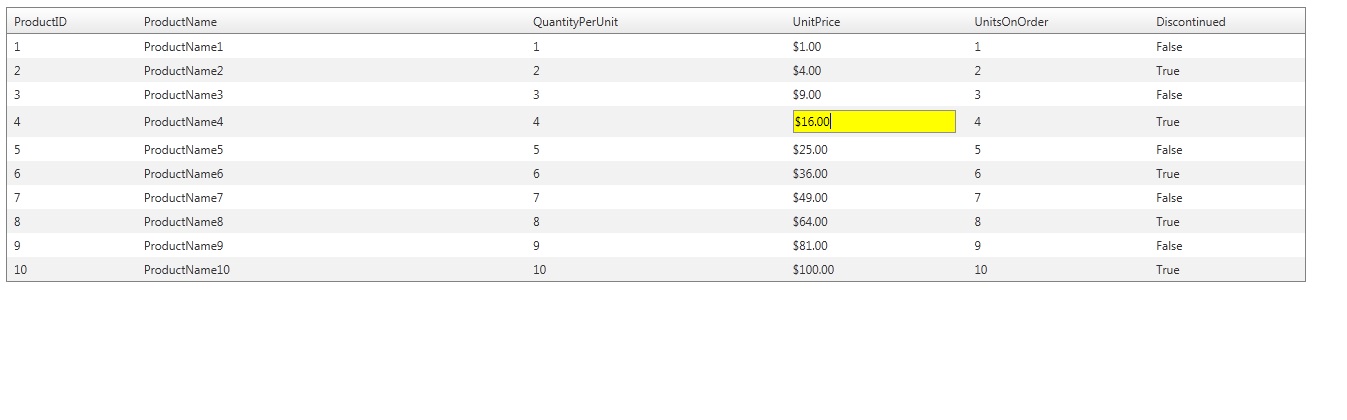Select the $64.00 unit price cell
The width and height of the screenshot is (1347, 420).
click(x=810, y=222)
